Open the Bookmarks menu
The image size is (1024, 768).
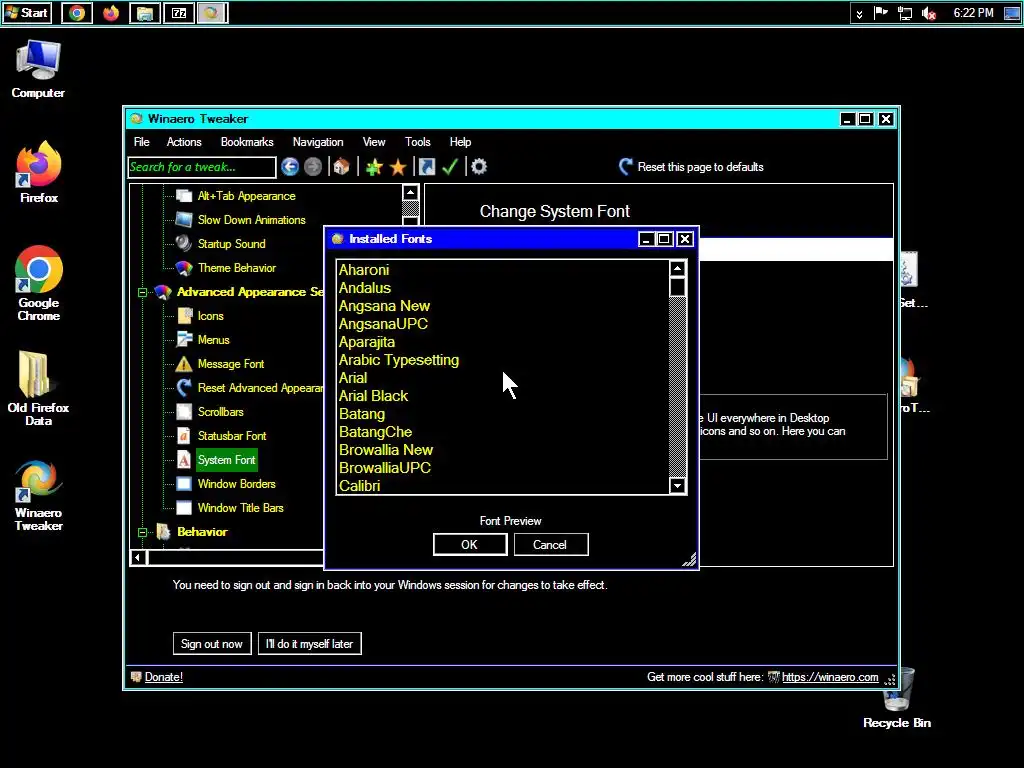(x=247, y=142)
